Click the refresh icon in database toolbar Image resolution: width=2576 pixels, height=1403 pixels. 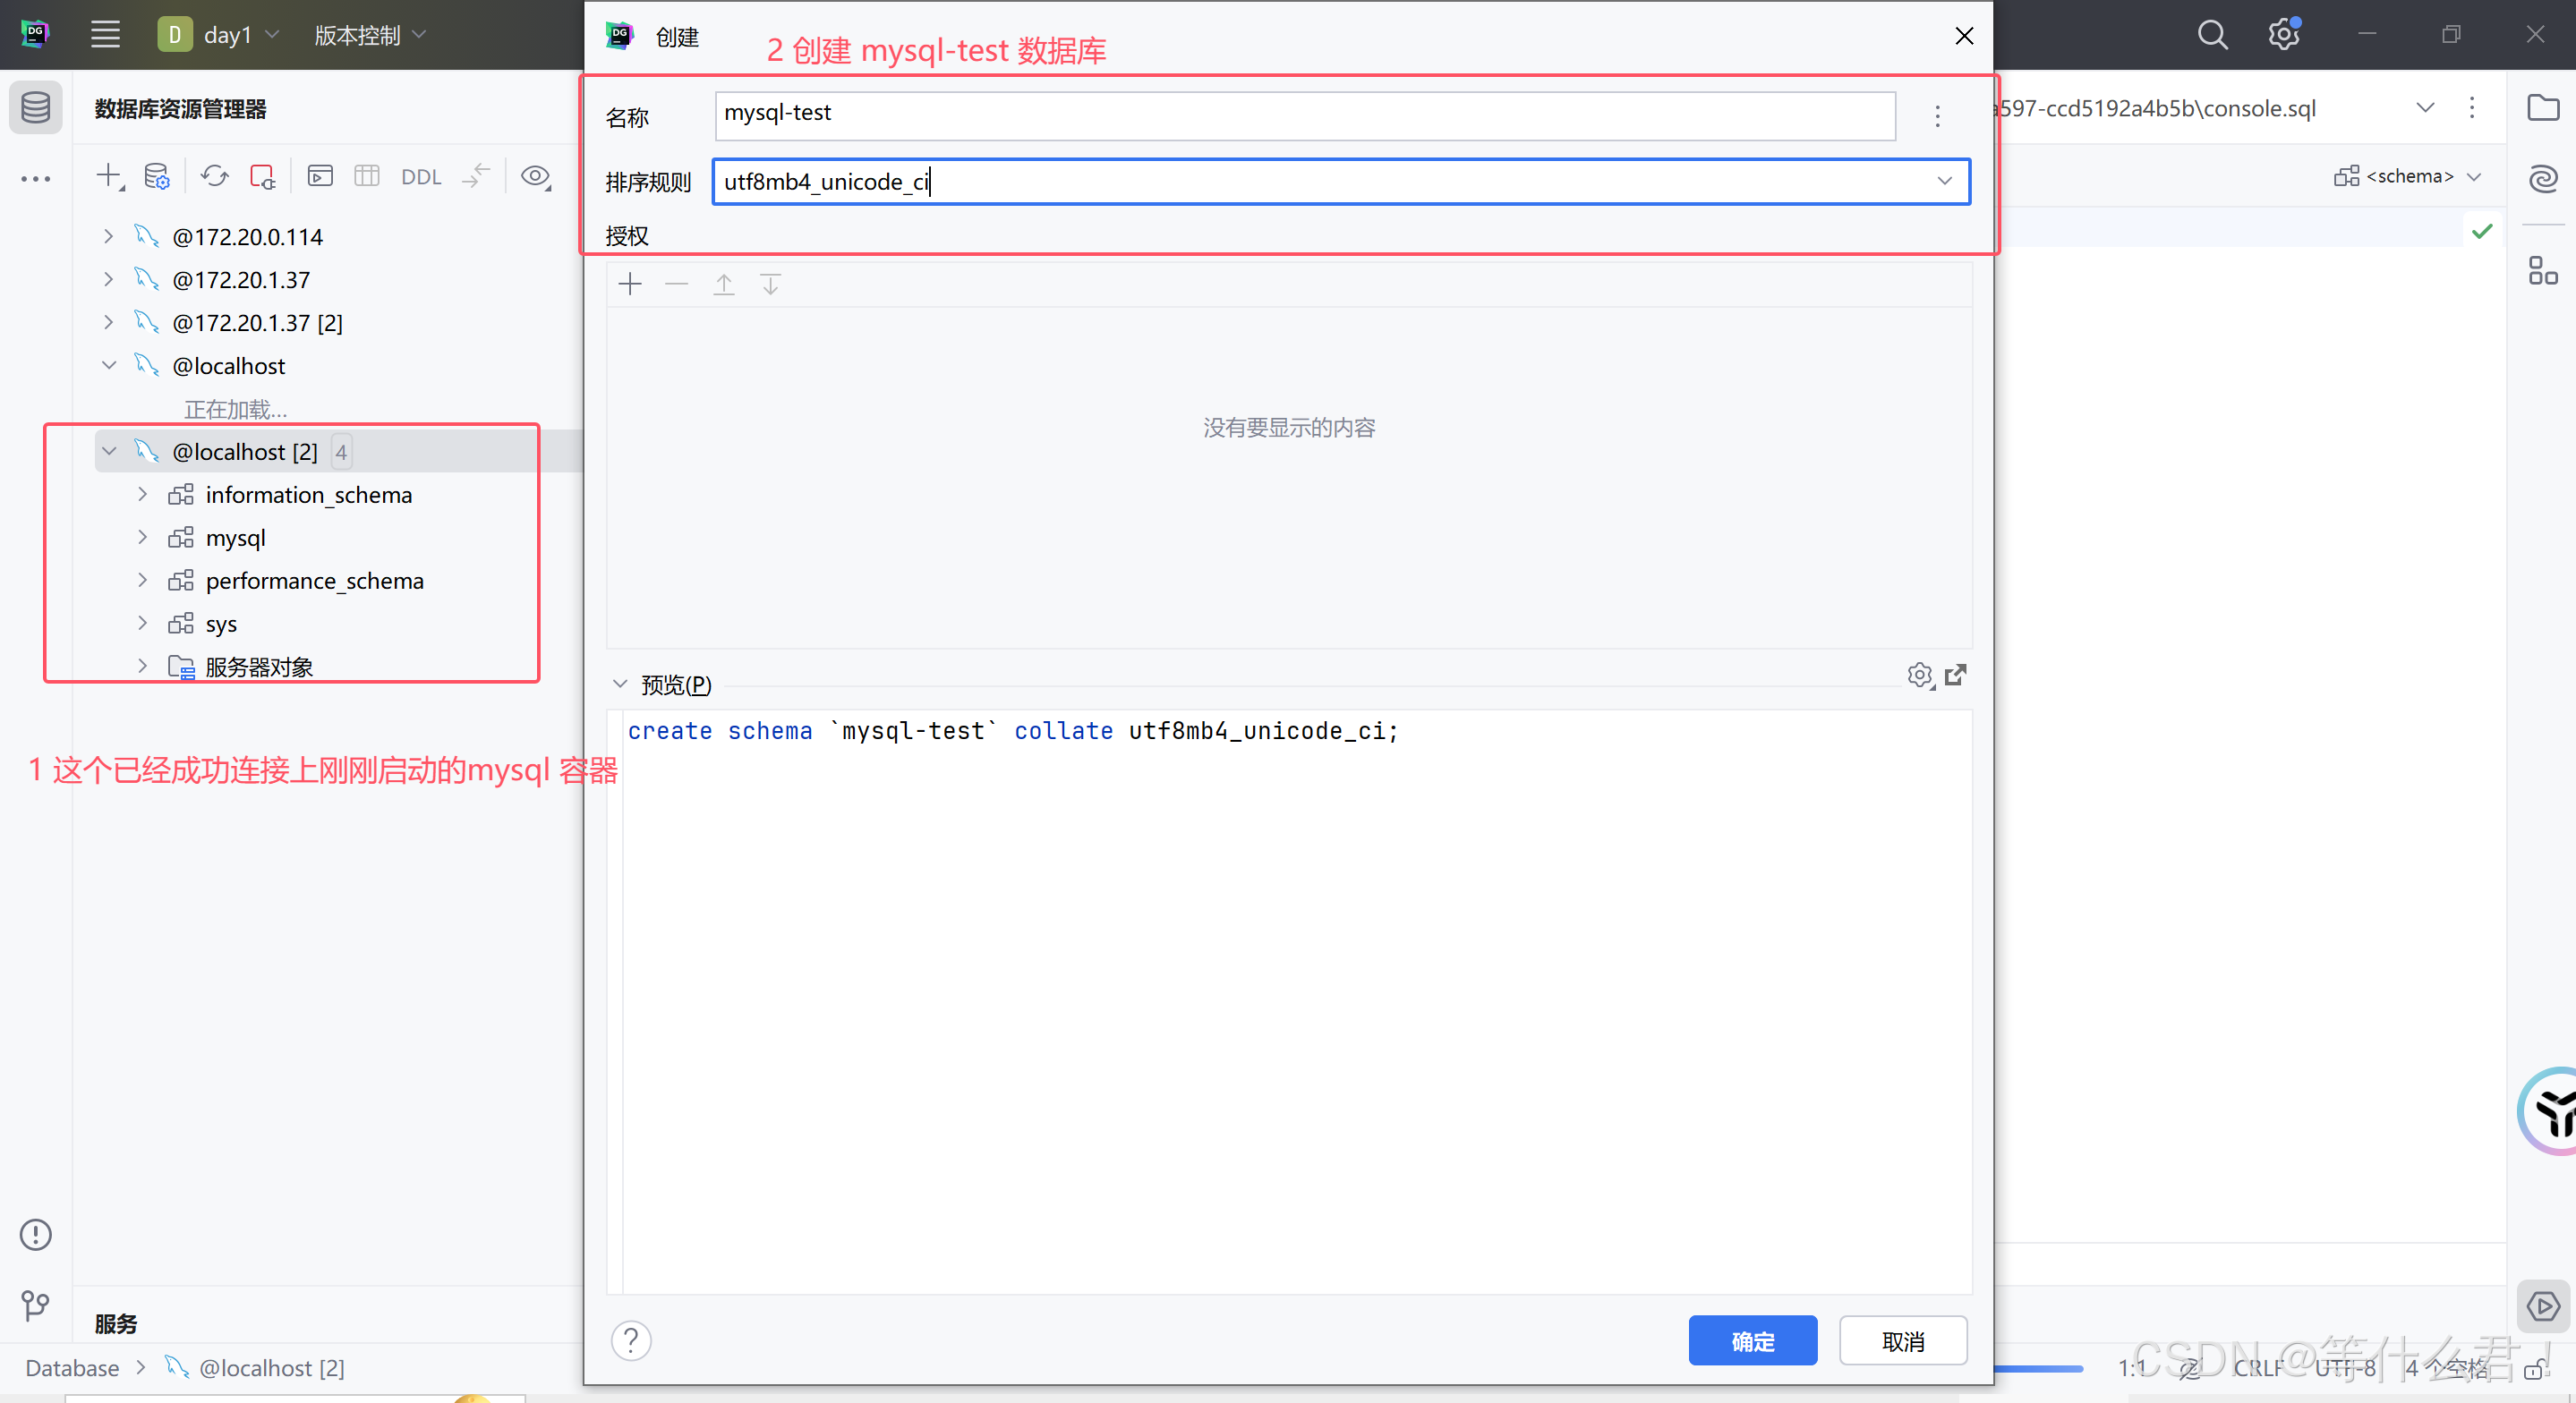click(x=214, y=177)
